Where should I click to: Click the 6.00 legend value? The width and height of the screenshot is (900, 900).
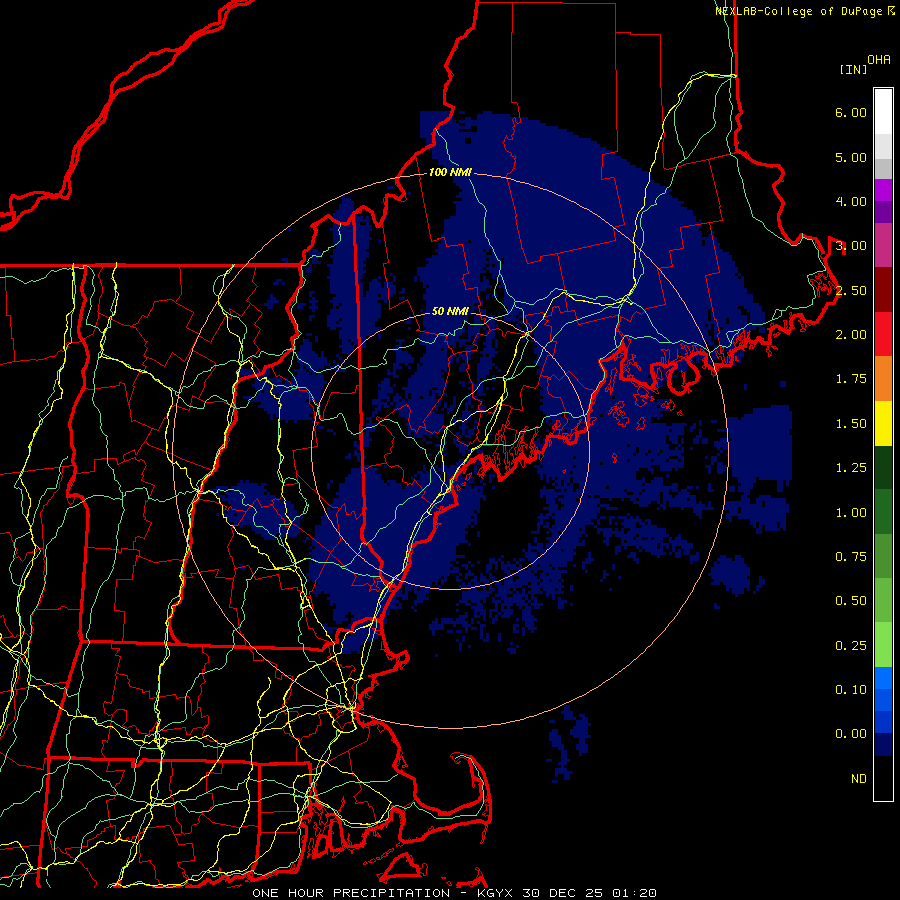tap(851, 112)
